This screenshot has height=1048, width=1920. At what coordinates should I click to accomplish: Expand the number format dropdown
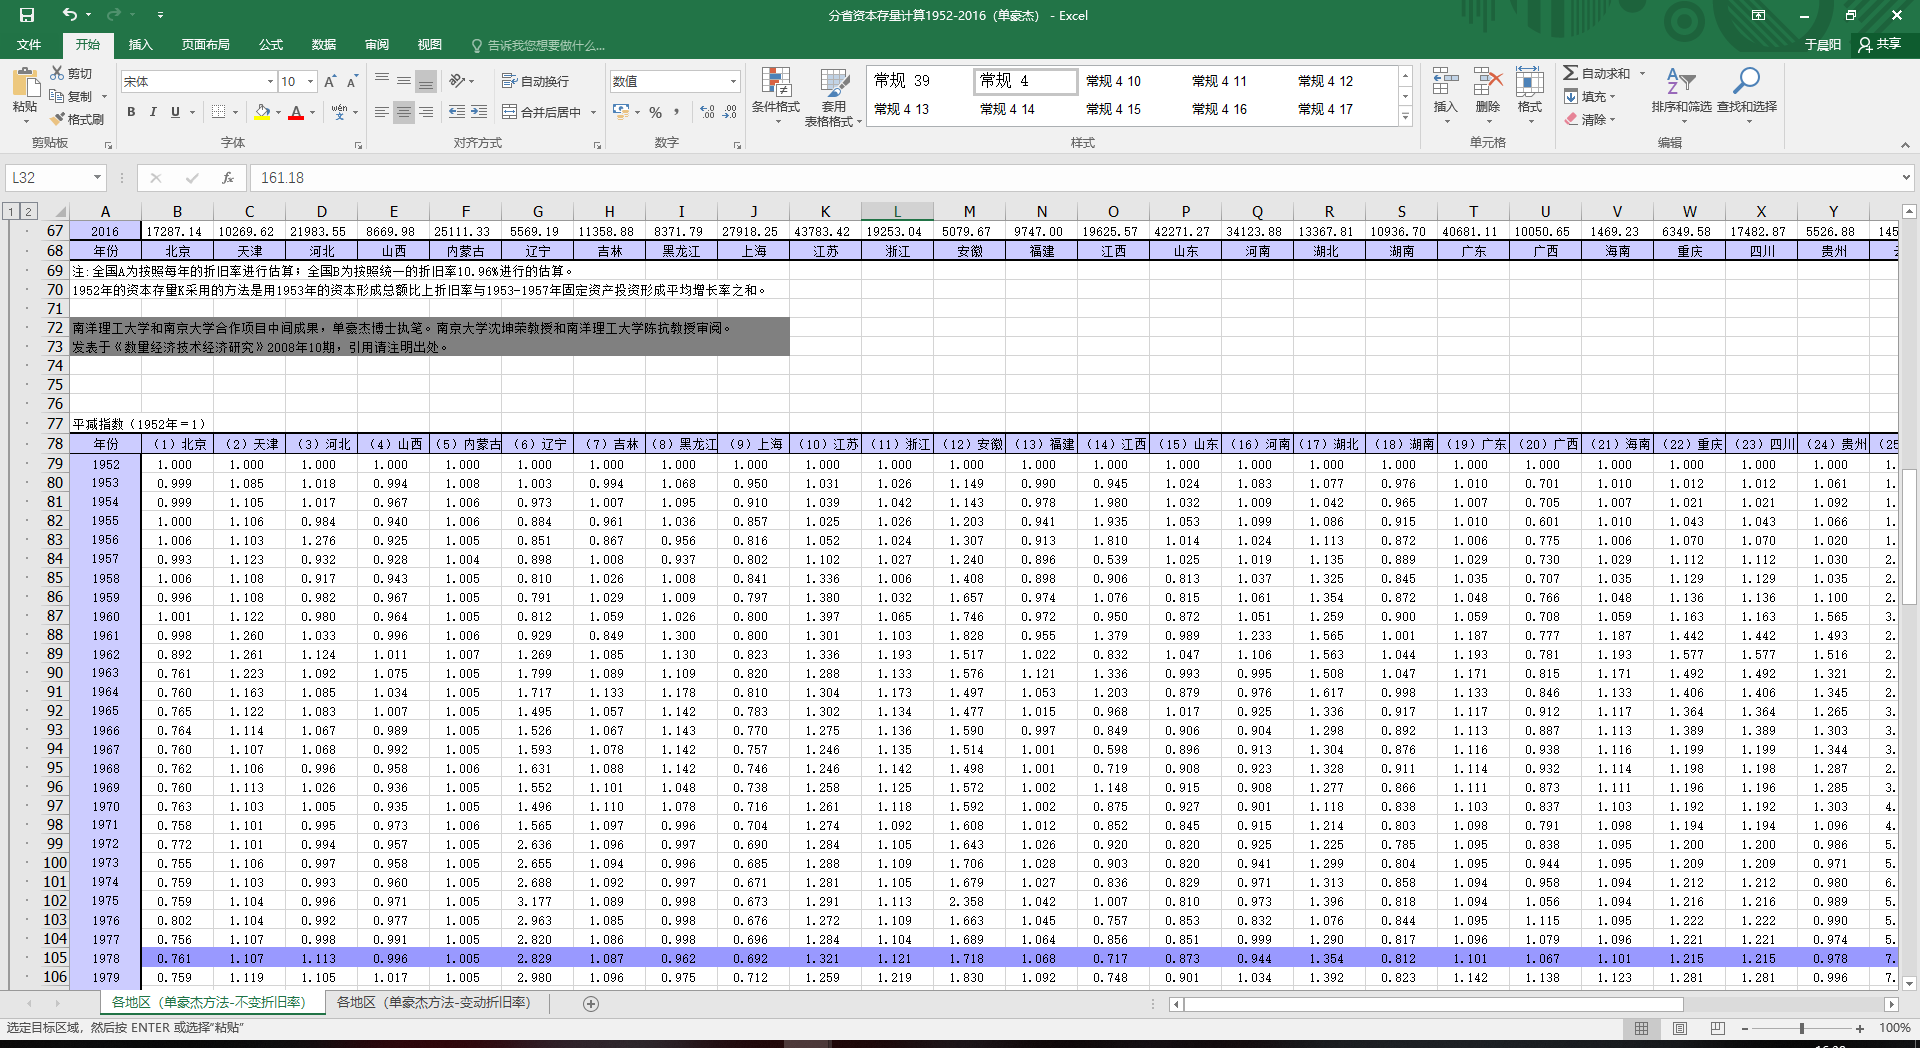click(733, 81)
